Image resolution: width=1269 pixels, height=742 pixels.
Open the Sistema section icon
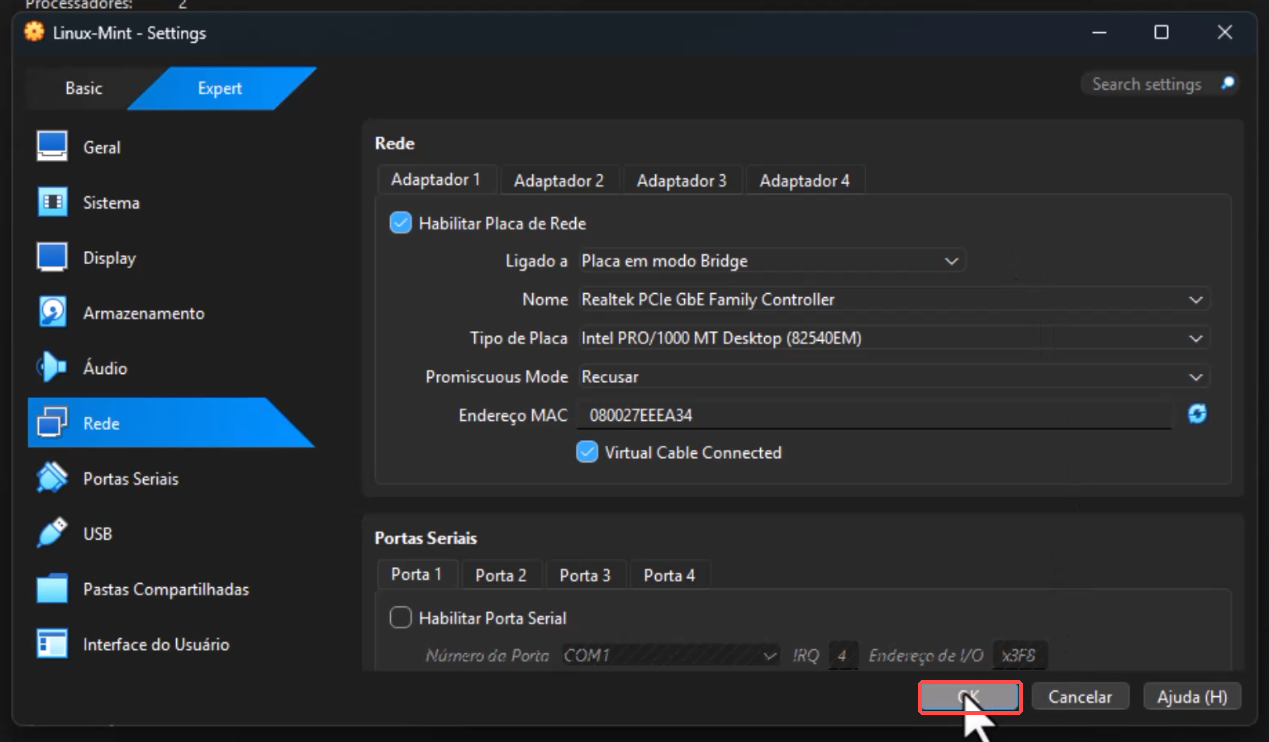click(x=52, y=202)
